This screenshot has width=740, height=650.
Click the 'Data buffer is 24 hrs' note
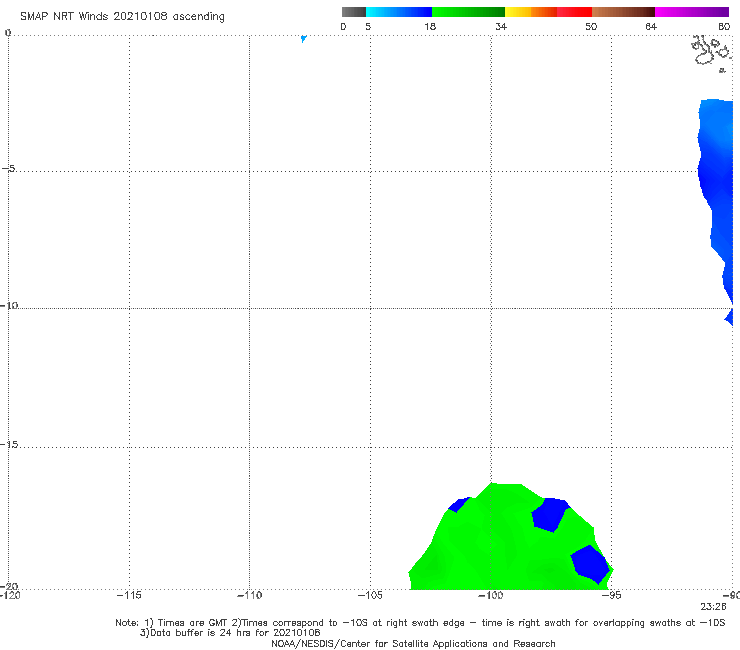[230, 633]
